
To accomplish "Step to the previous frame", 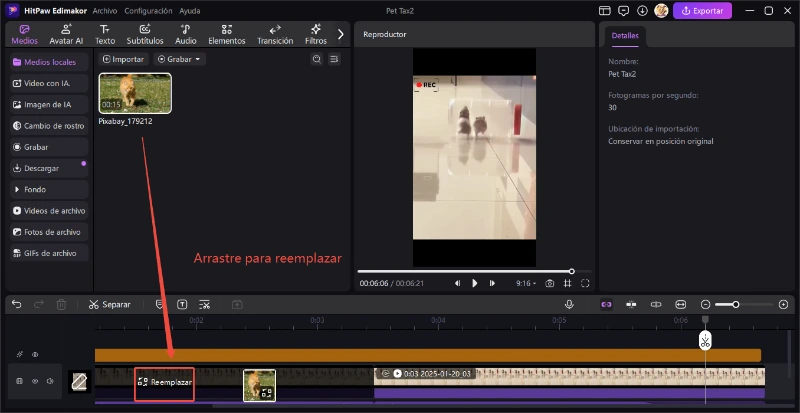I will point(458,283).
